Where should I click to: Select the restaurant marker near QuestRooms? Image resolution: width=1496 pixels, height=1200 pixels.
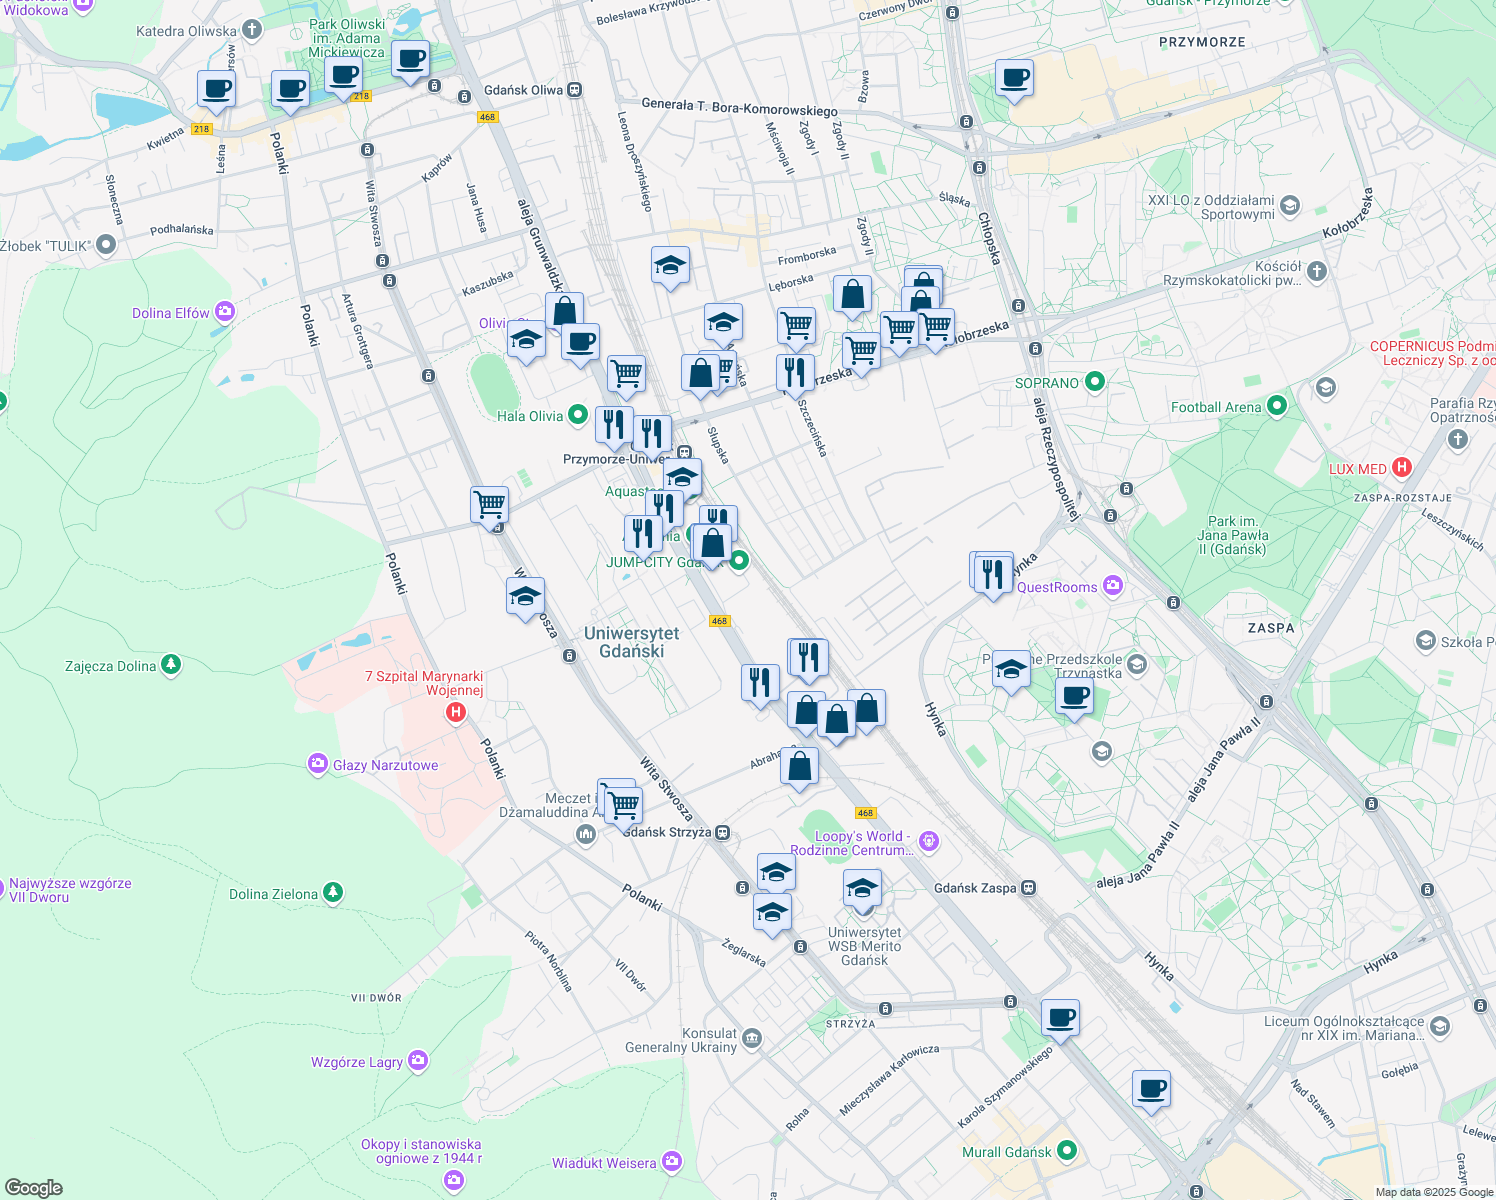tap(992, 574)
